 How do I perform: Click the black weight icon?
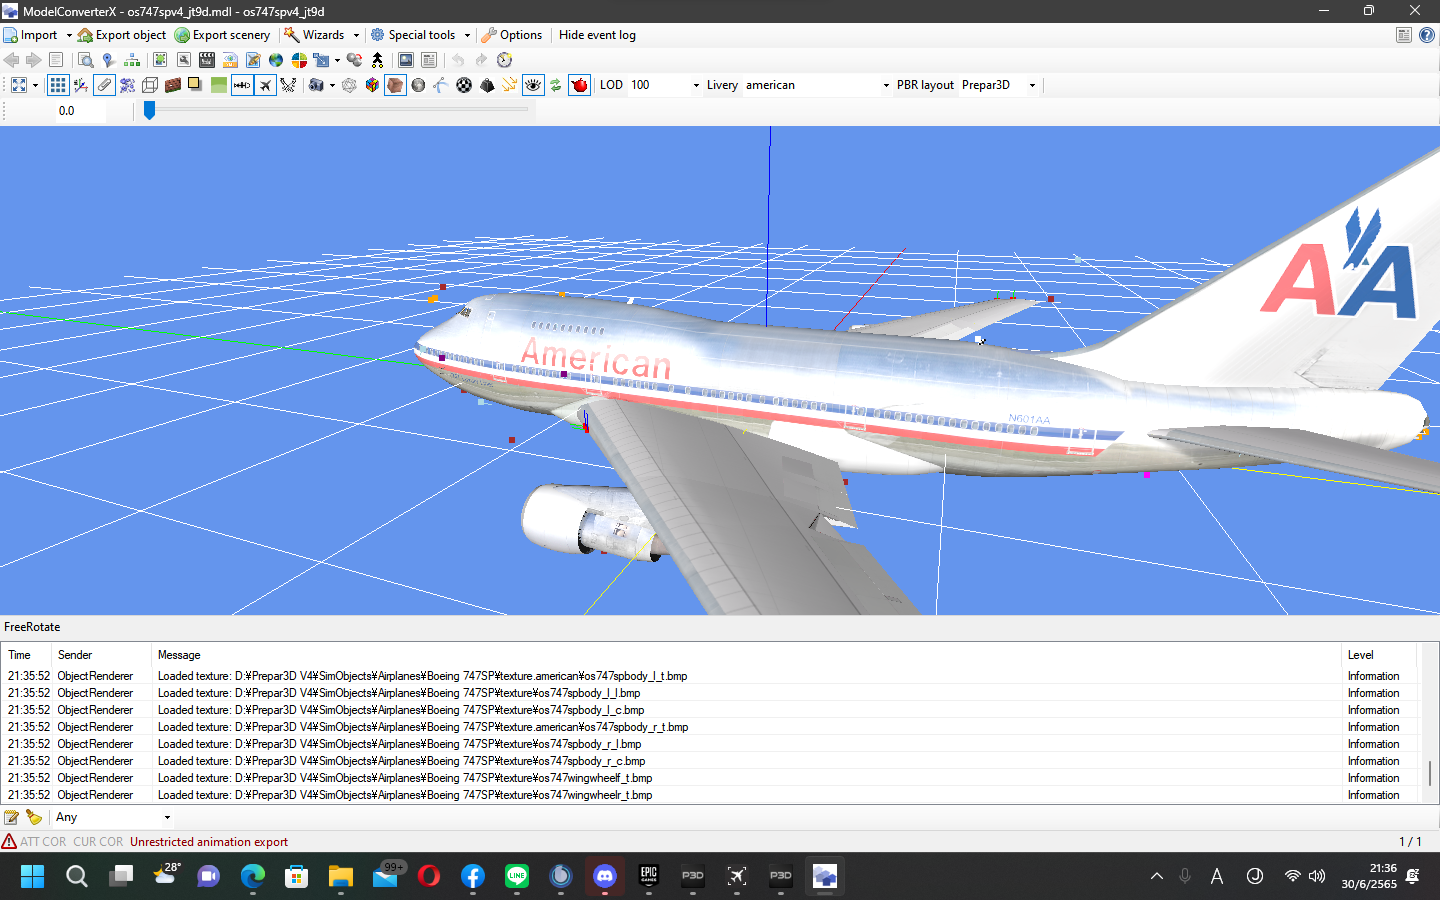point(487,85)
